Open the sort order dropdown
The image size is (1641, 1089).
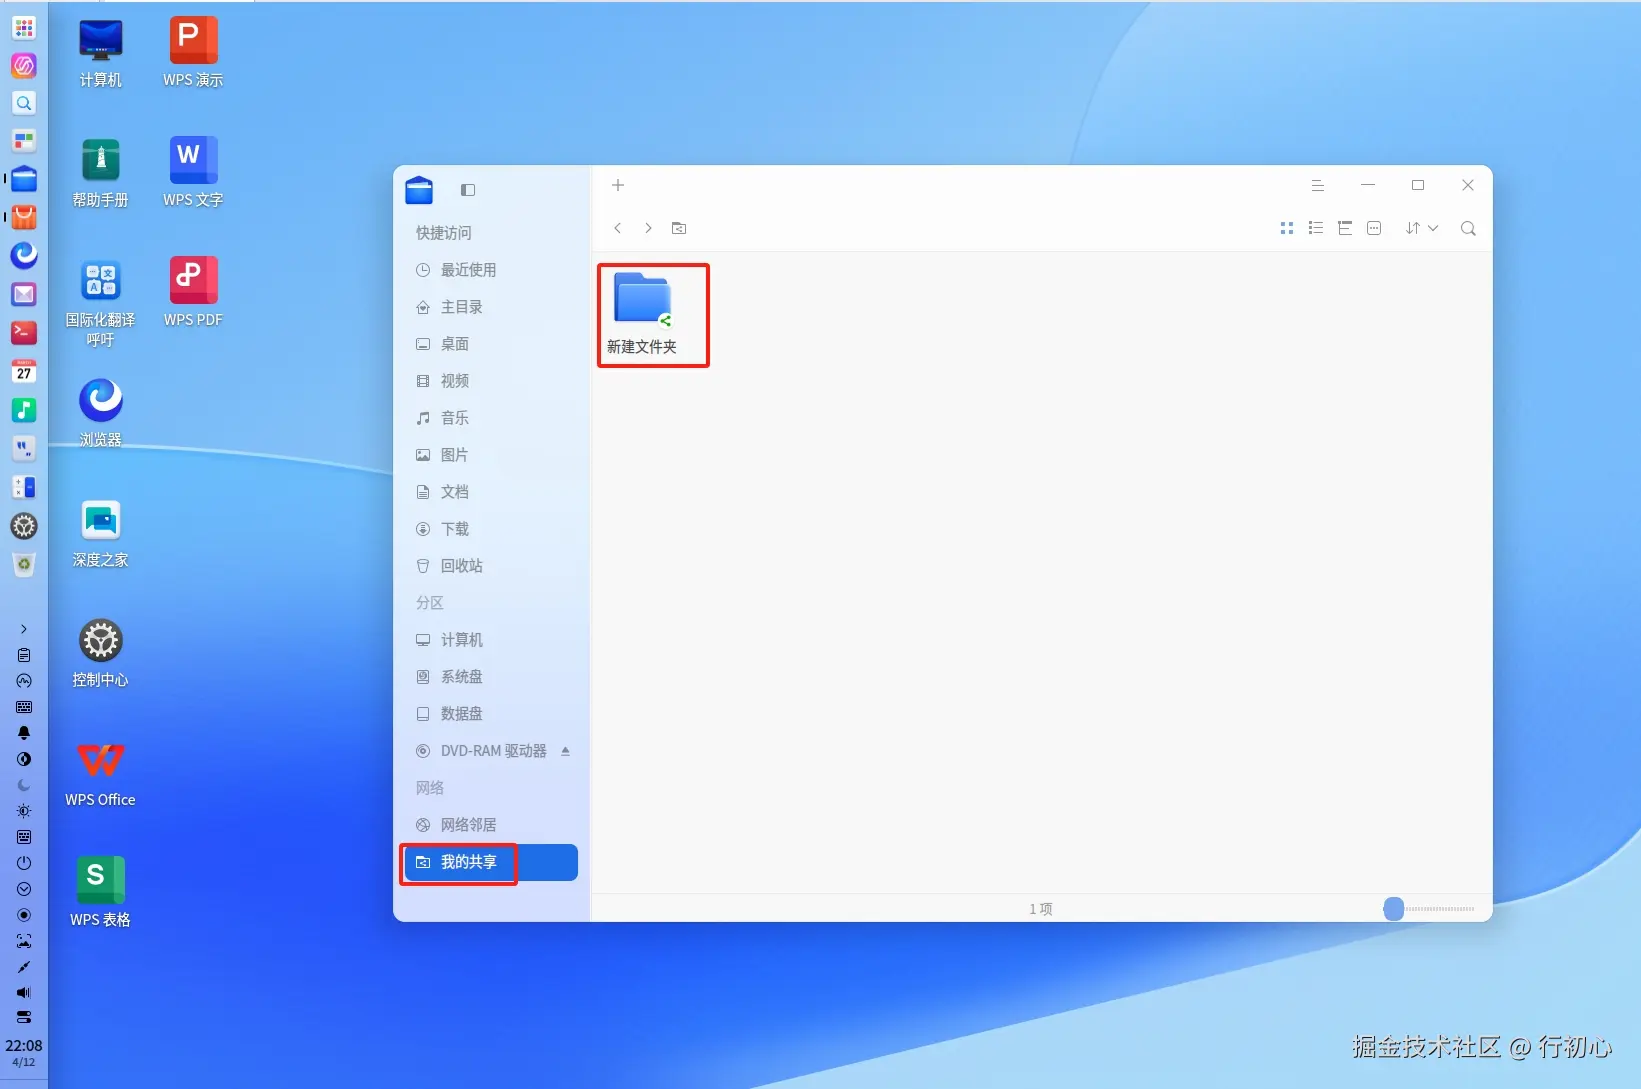click(x=1422, y=228)
